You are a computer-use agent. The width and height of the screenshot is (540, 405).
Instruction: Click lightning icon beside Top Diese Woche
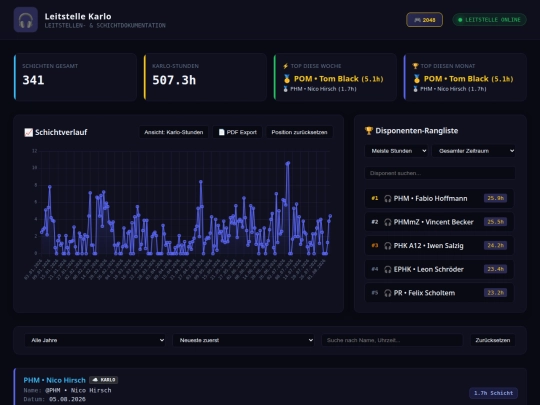(285, 66)
